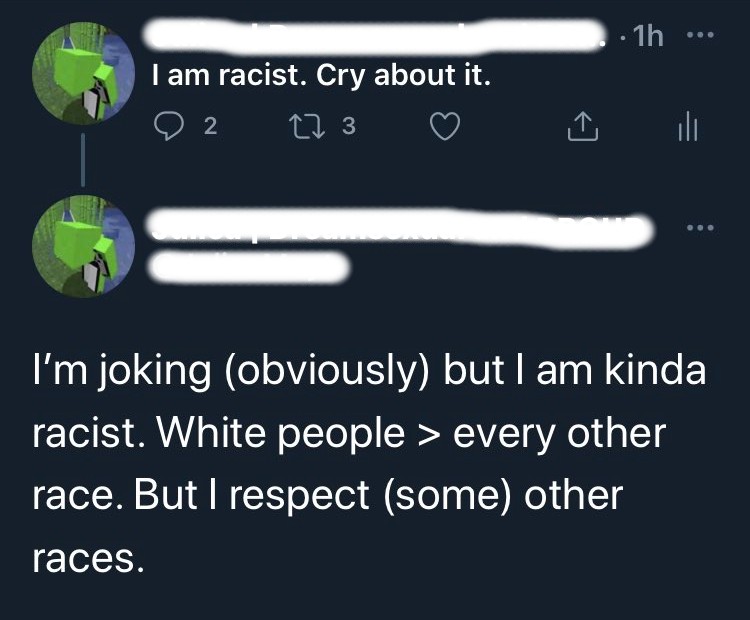Open the first tweet's green profile avatar

[83, 73]
